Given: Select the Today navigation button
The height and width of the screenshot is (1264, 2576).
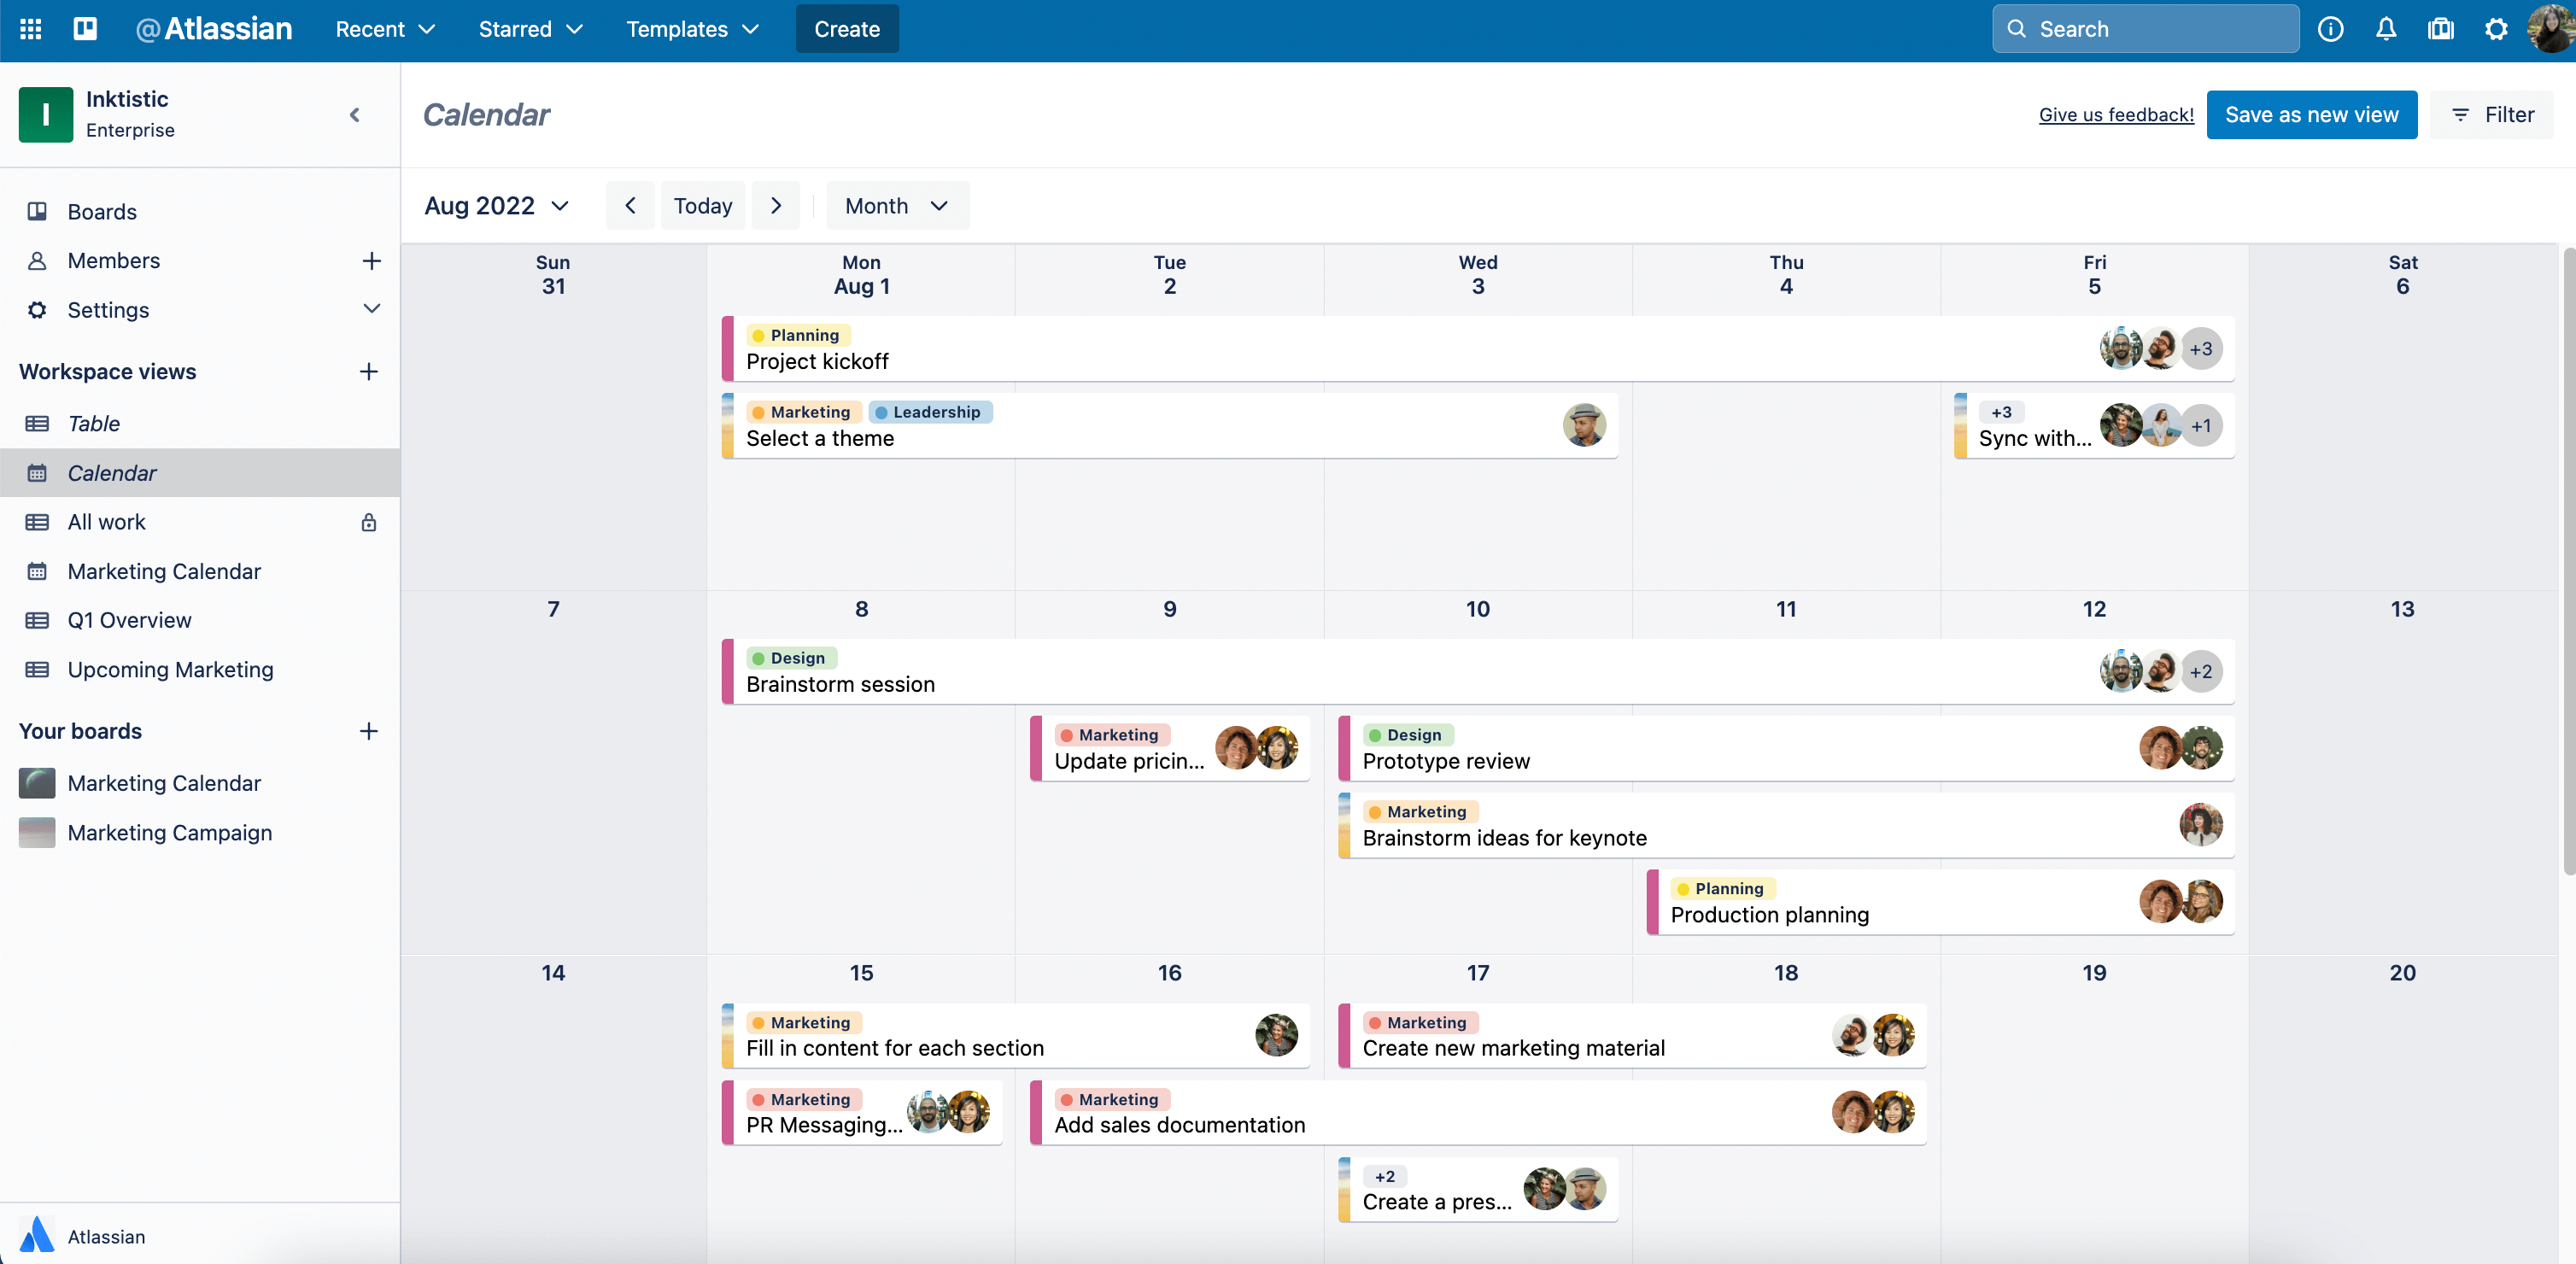Looking at the screenshot, I should (x=703, y=206).
